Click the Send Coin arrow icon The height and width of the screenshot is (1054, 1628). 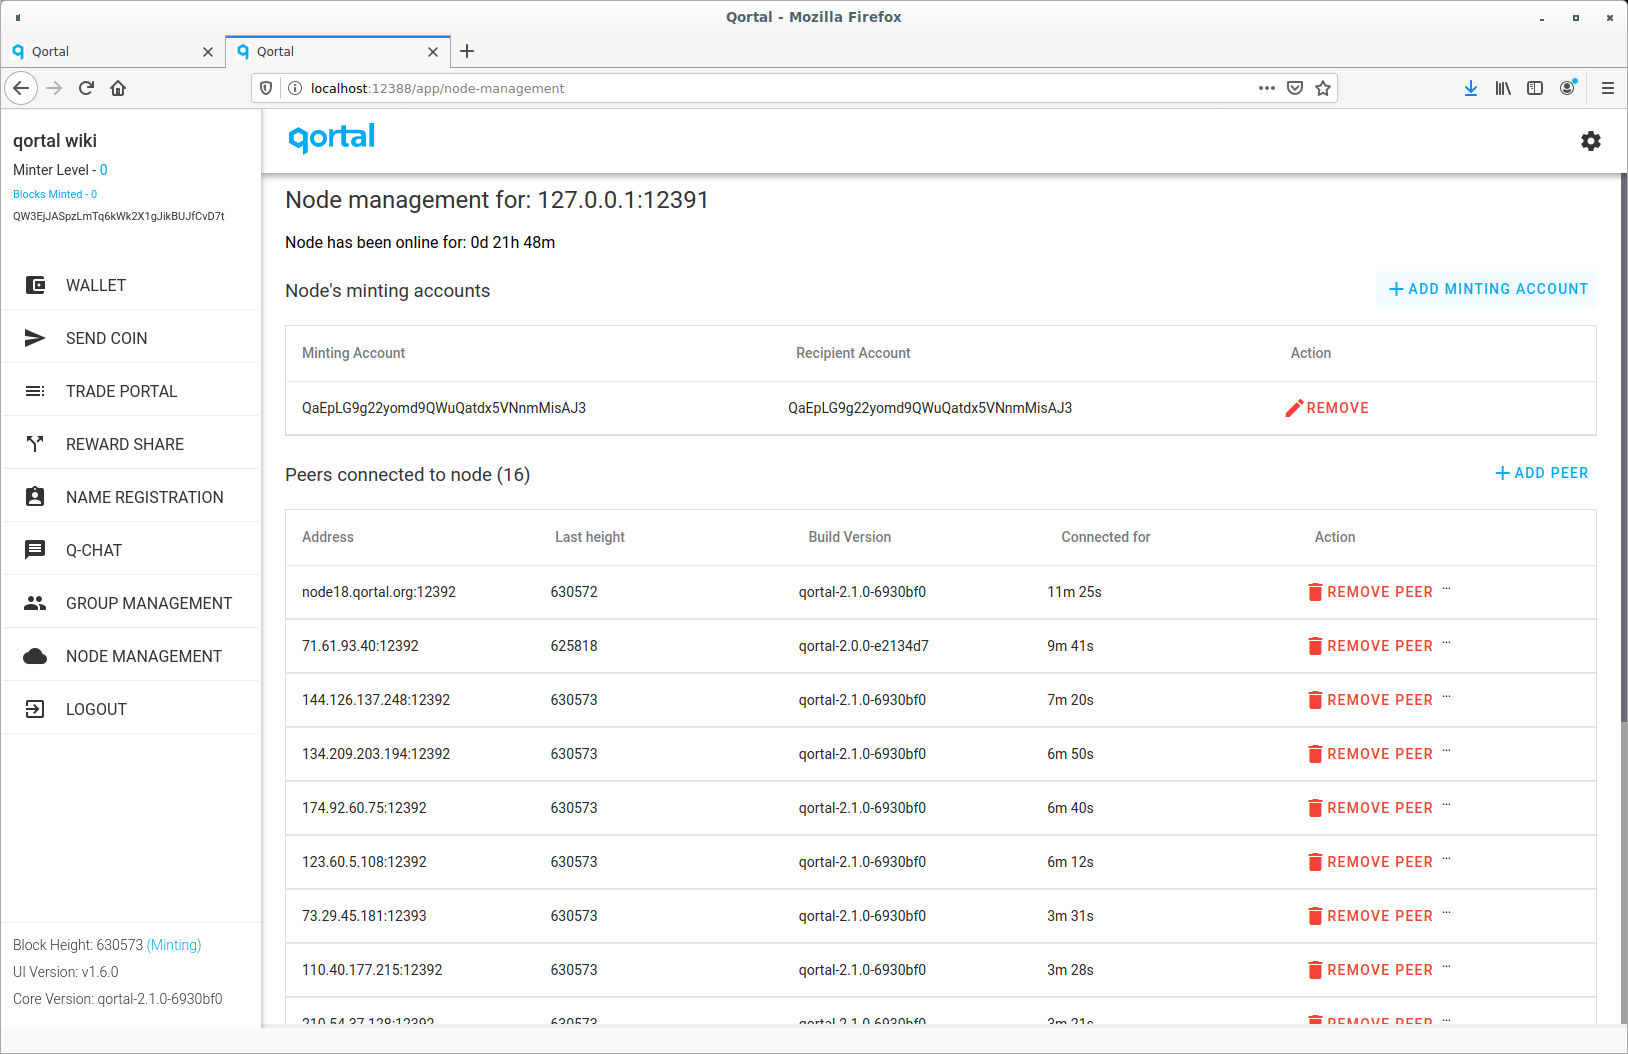pos(35,338)
